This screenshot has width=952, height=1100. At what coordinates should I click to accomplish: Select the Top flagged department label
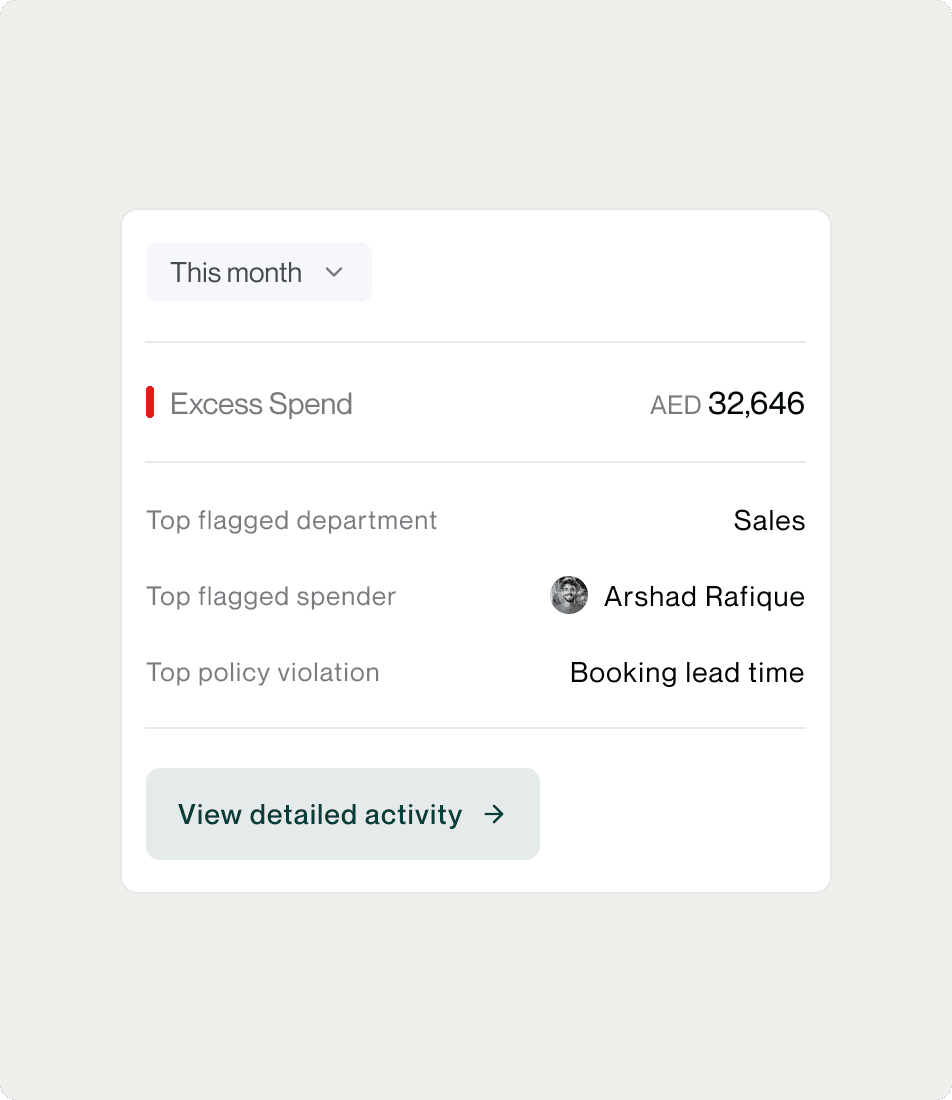(291, 520)
